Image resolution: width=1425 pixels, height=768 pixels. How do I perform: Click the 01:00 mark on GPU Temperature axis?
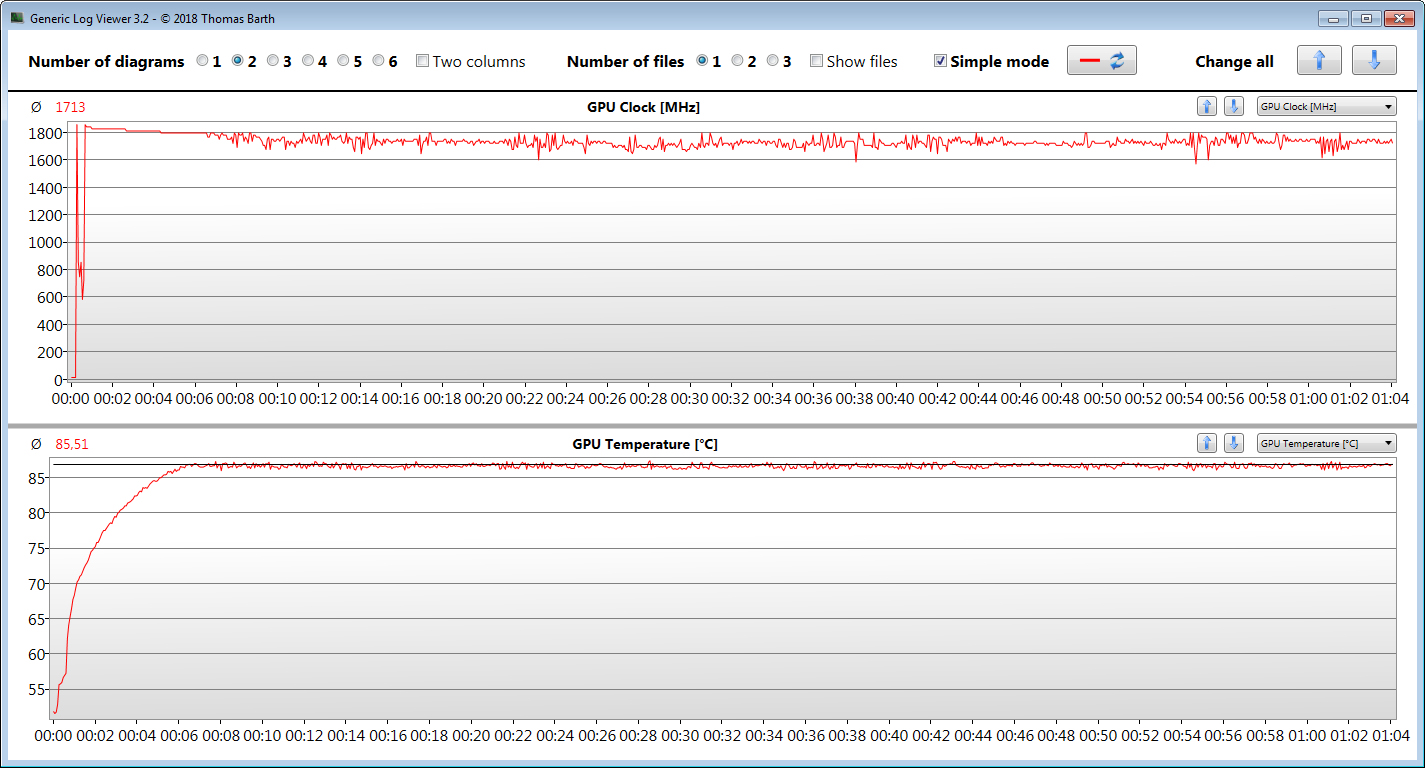[x=1307, y=735]
